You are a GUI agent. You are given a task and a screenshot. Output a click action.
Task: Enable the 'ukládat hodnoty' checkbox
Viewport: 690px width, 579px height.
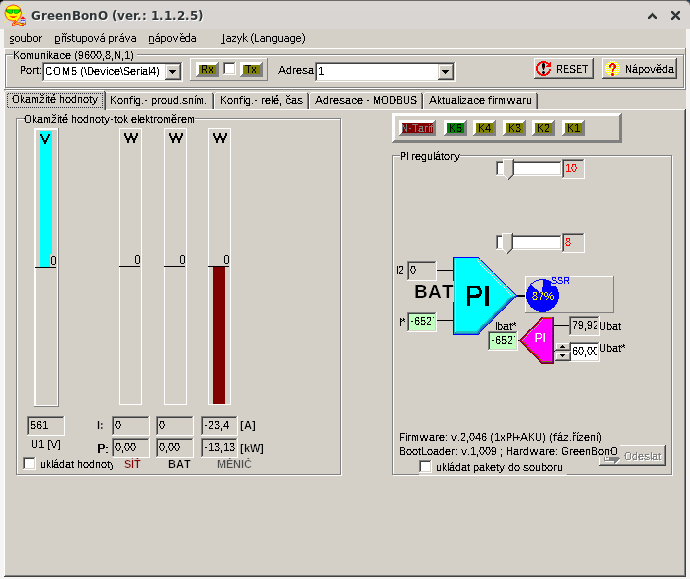29,464
